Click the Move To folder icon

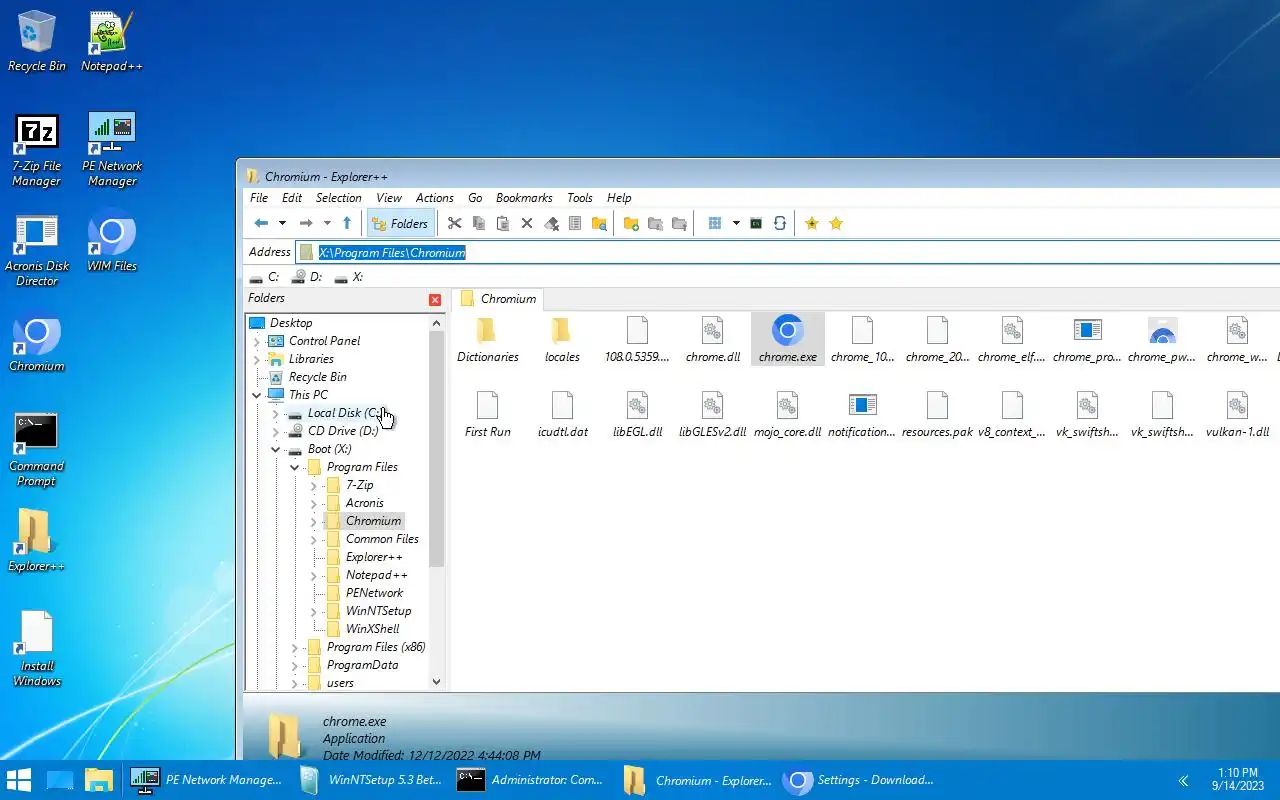click(x=679, y=223)
